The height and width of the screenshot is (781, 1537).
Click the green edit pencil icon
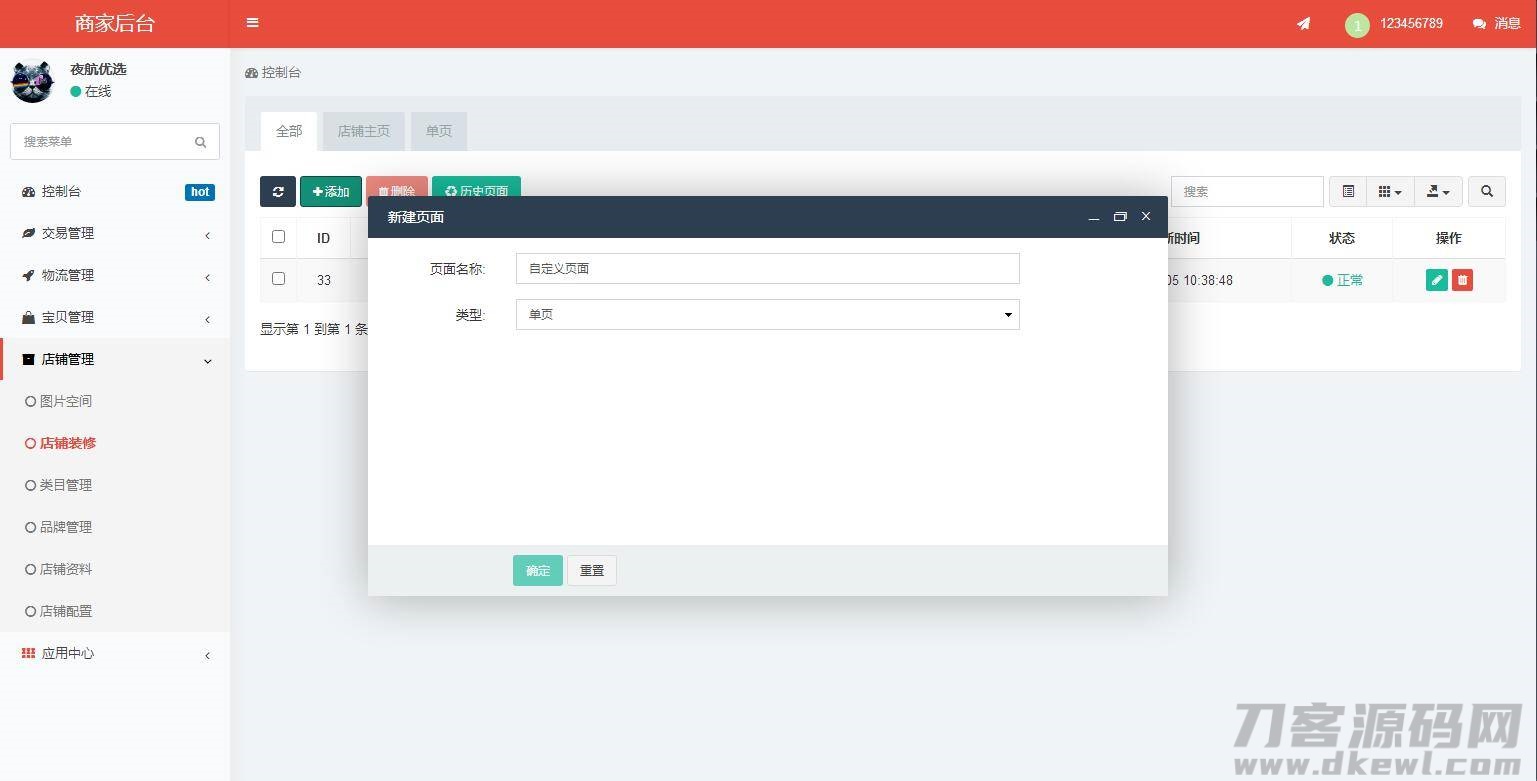1436,281
